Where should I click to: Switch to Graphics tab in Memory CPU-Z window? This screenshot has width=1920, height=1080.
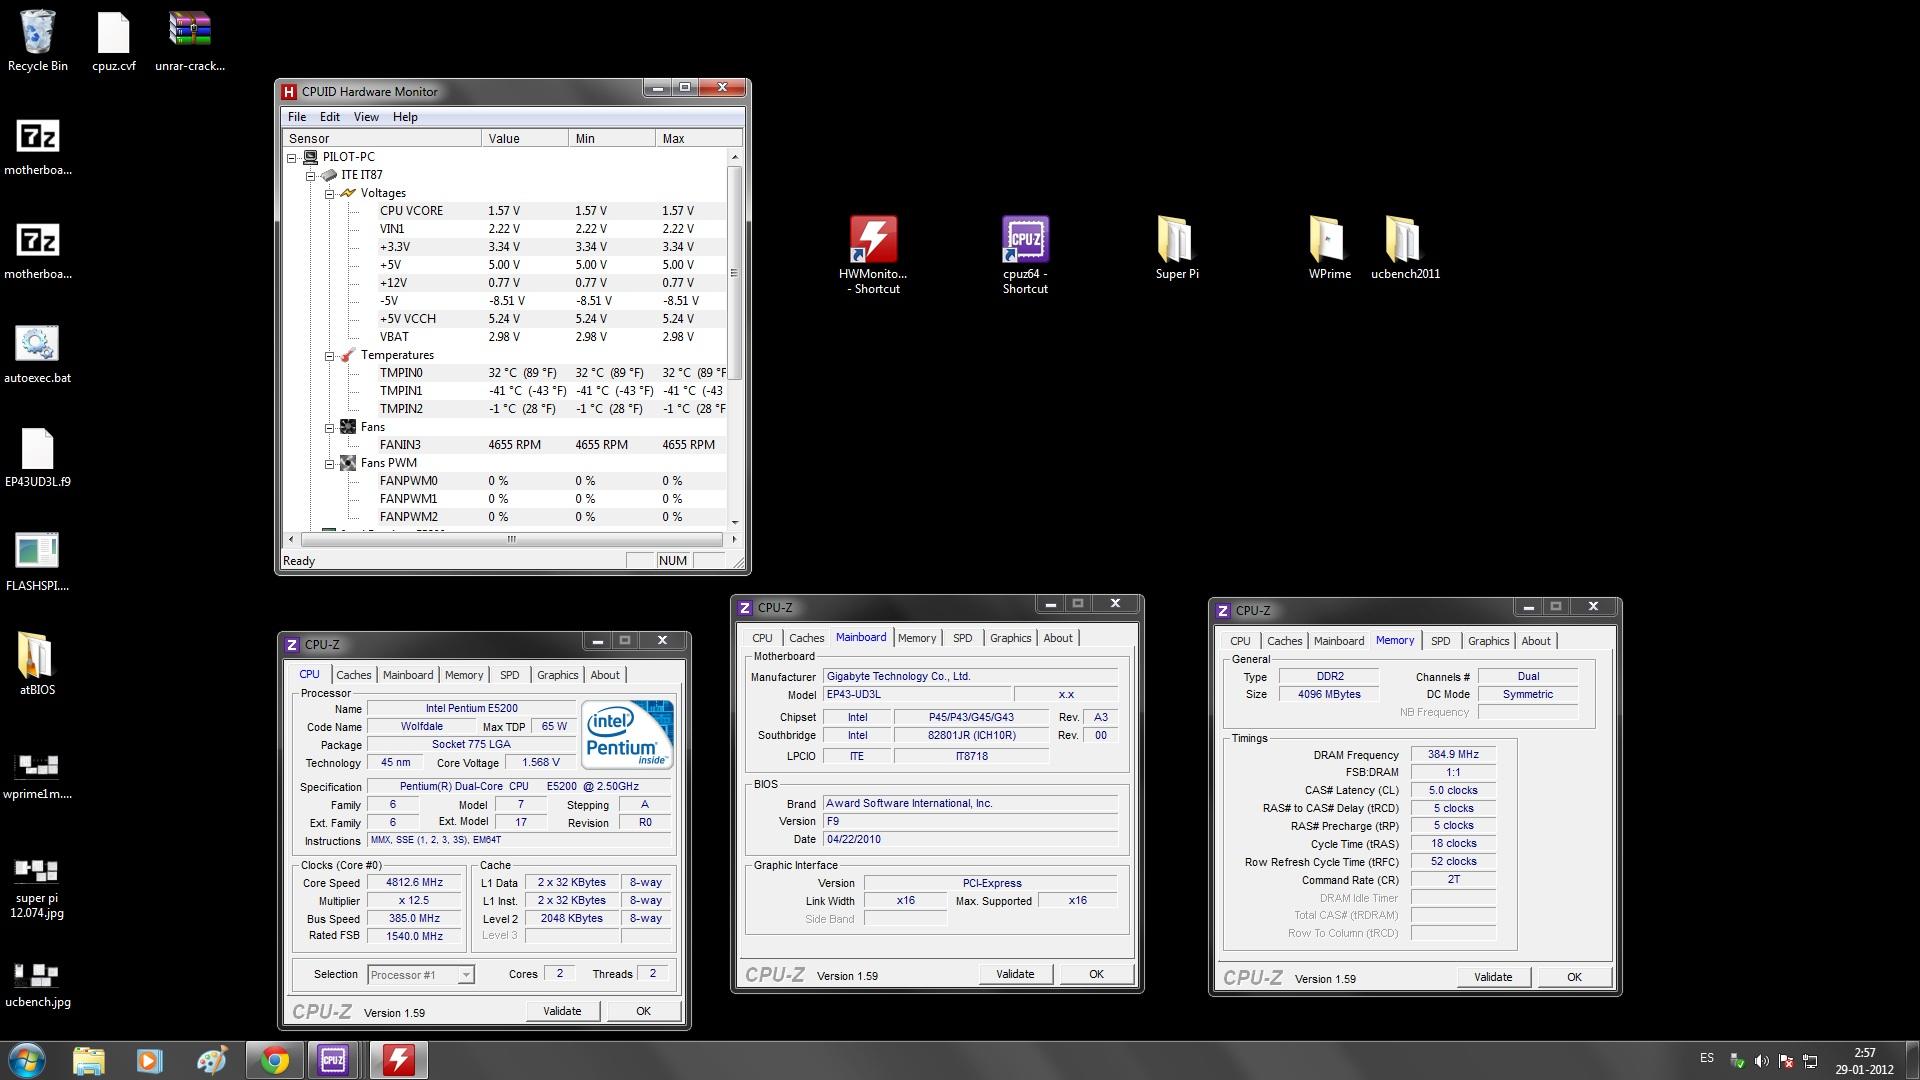click(x=1488, y=641)
